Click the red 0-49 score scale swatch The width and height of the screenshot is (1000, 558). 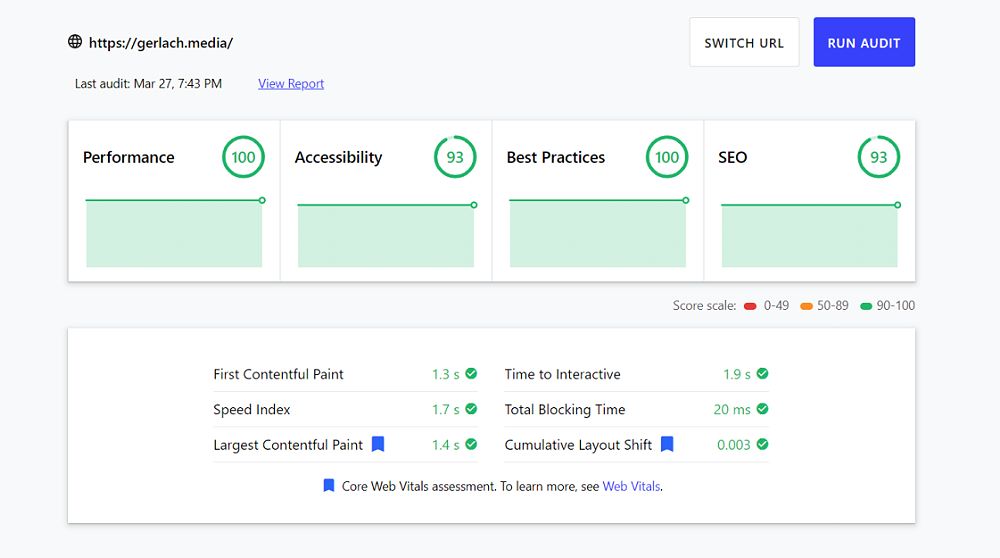point(750,306)
